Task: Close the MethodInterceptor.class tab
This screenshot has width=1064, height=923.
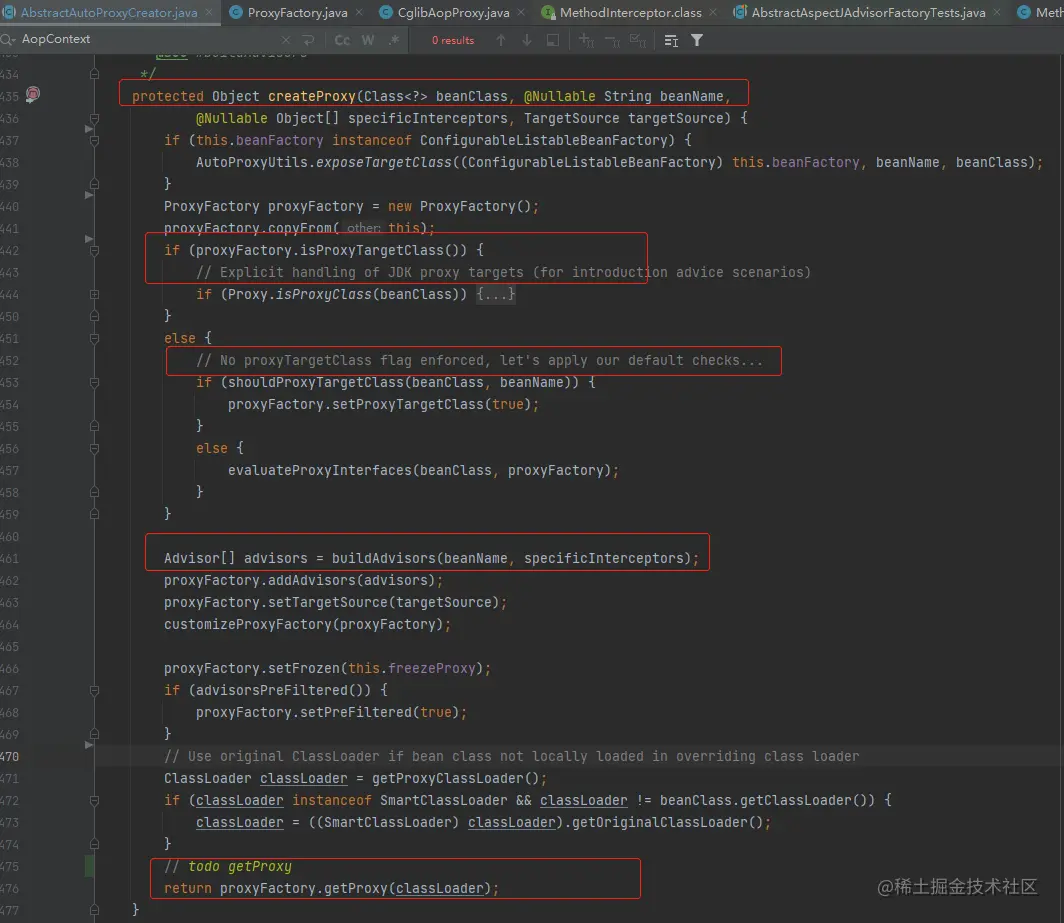Action: pyautogui.click(x=713, y=12)
